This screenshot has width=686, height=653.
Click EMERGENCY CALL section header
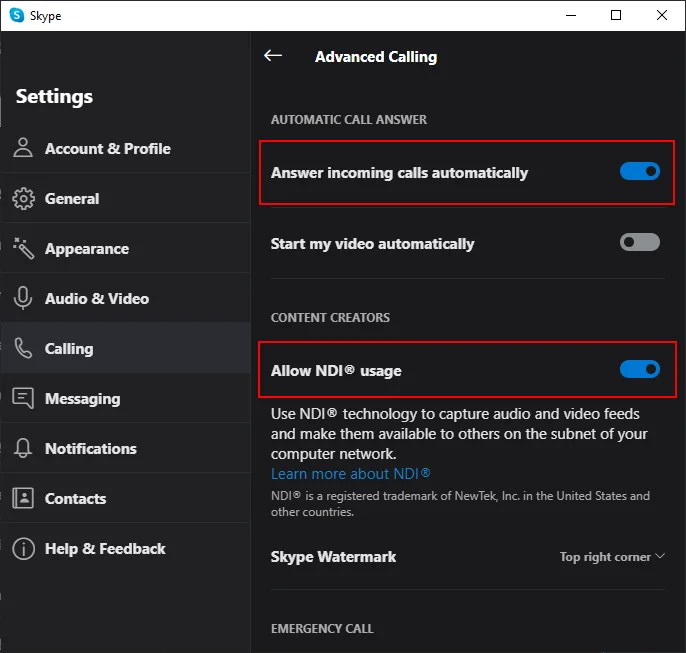(322, 629)
